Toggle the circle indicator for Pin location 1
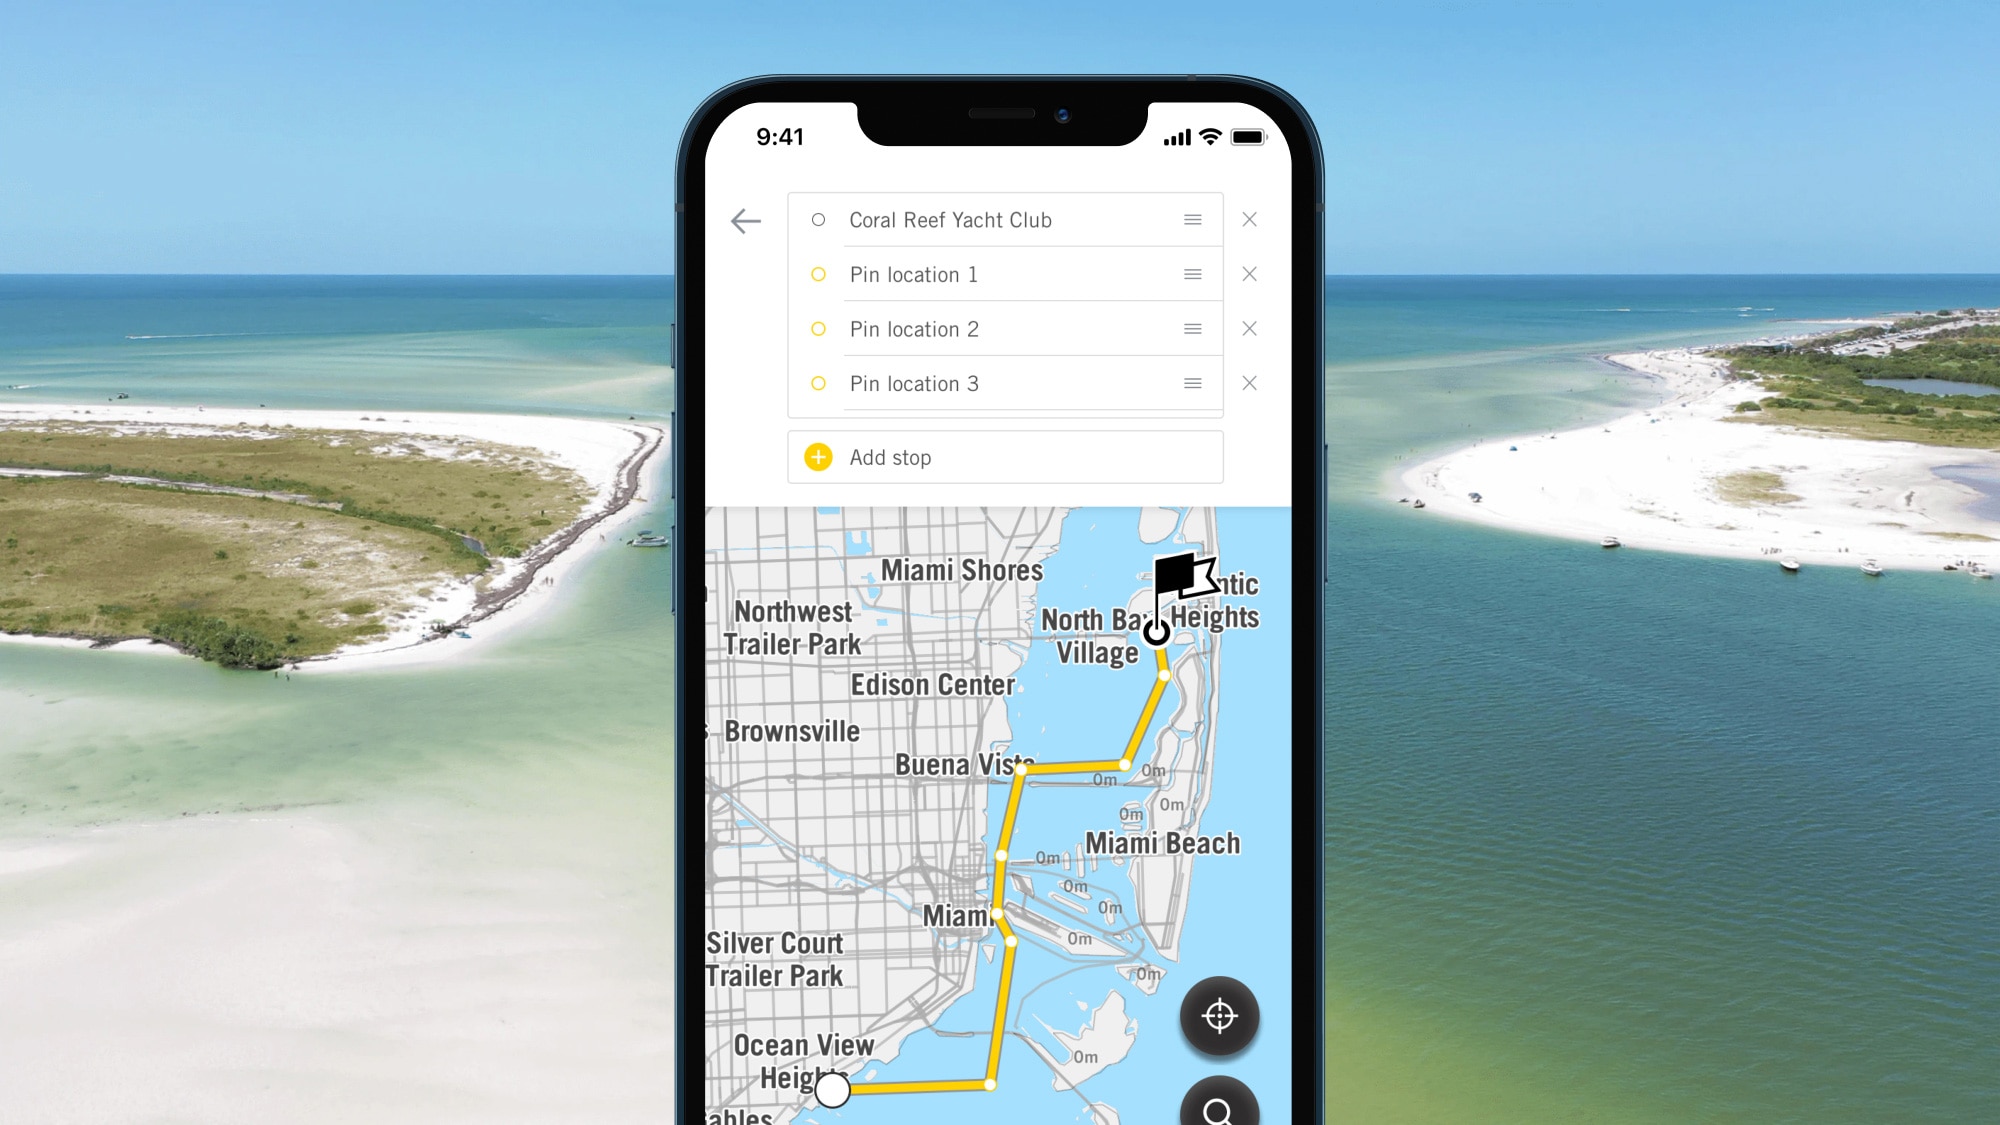The width and height of the screenshot is (2000, 1125). click(817, 275)
